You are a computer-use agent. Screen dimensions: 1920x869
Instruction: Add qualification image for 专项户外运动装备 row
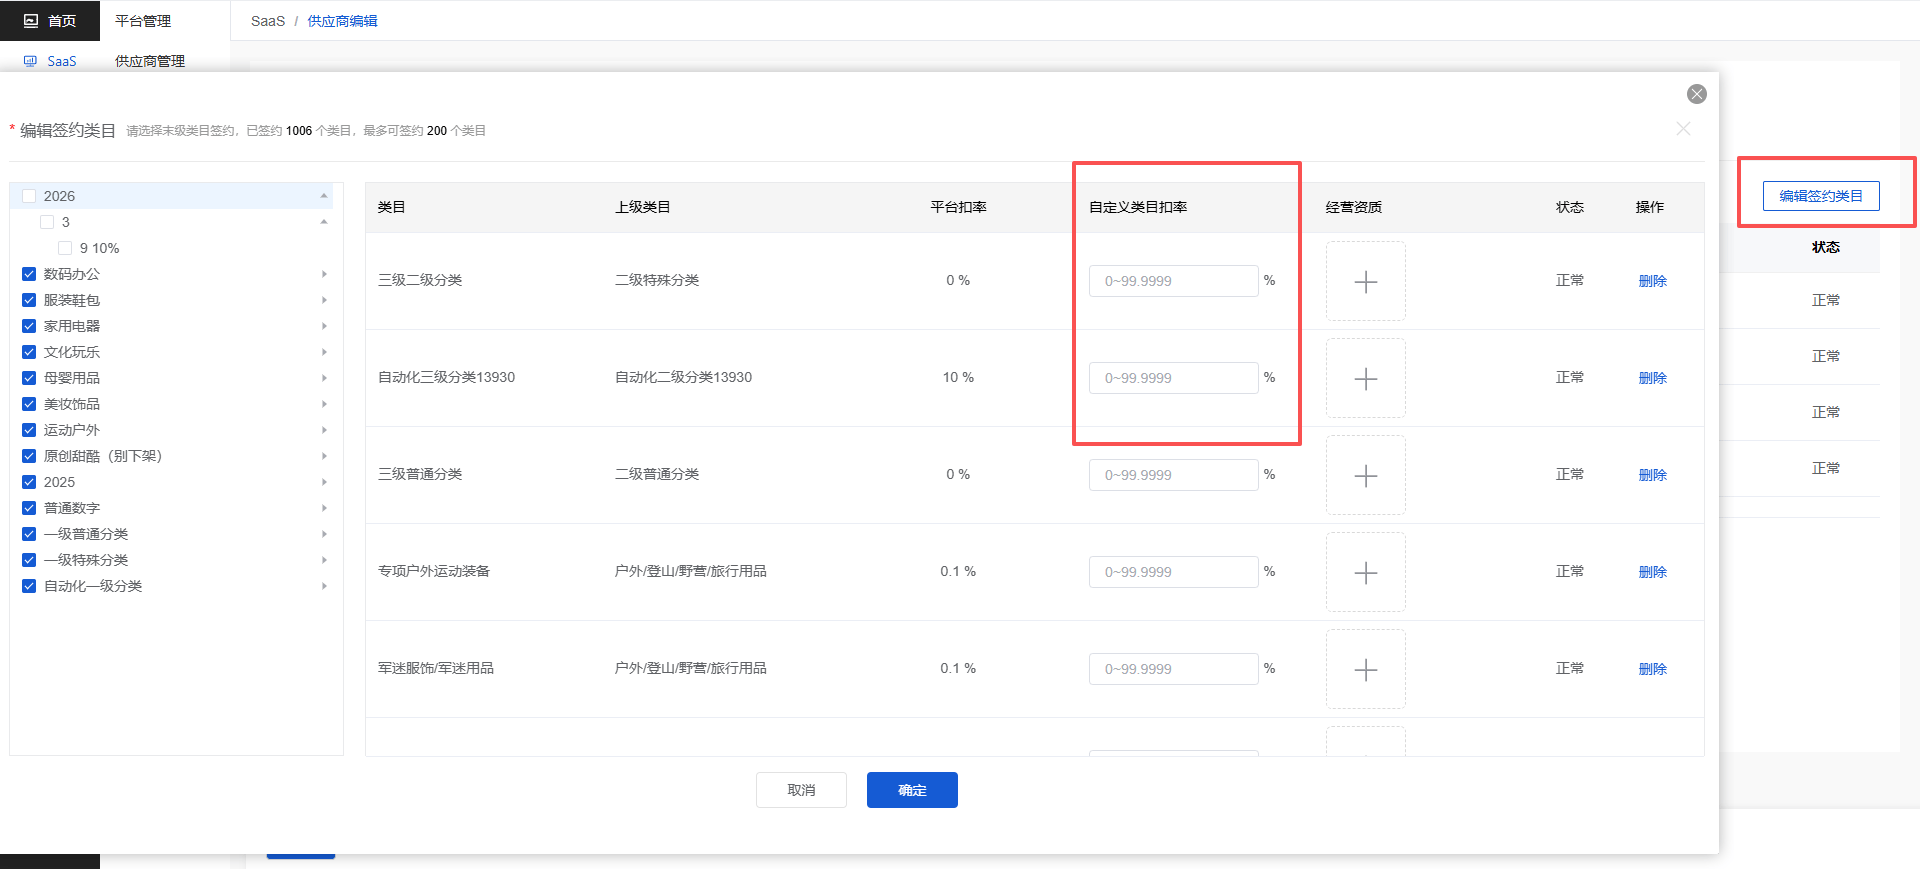(x=1366, y=572)
